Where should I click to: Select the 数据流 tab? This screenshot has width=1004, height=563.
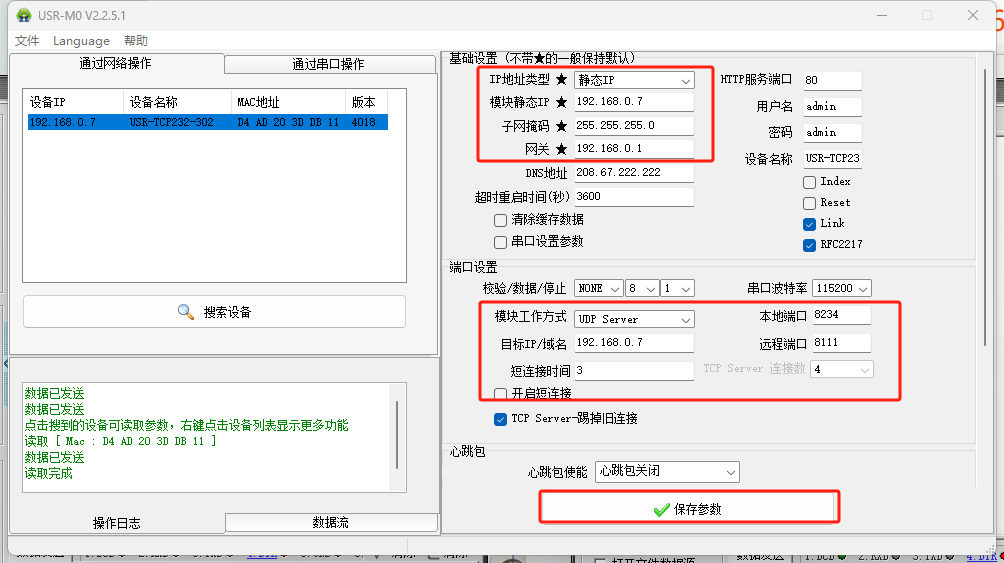click(x=331, y=522)
